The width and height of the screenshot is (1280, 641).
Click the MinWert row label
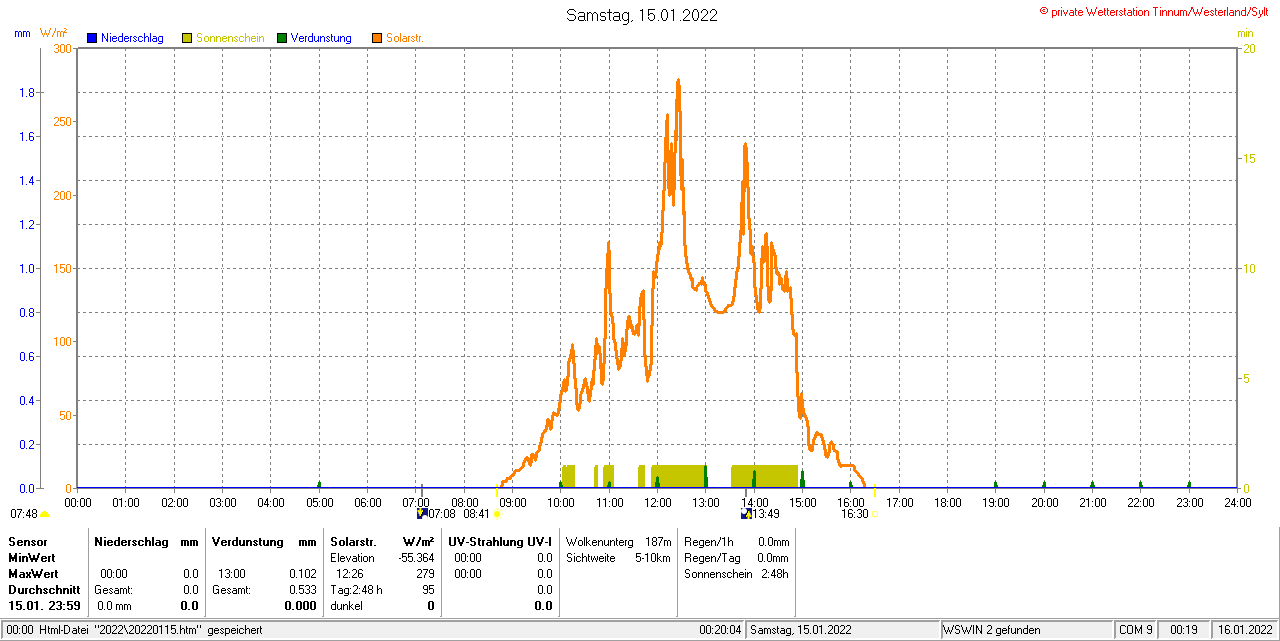(32, 557)
